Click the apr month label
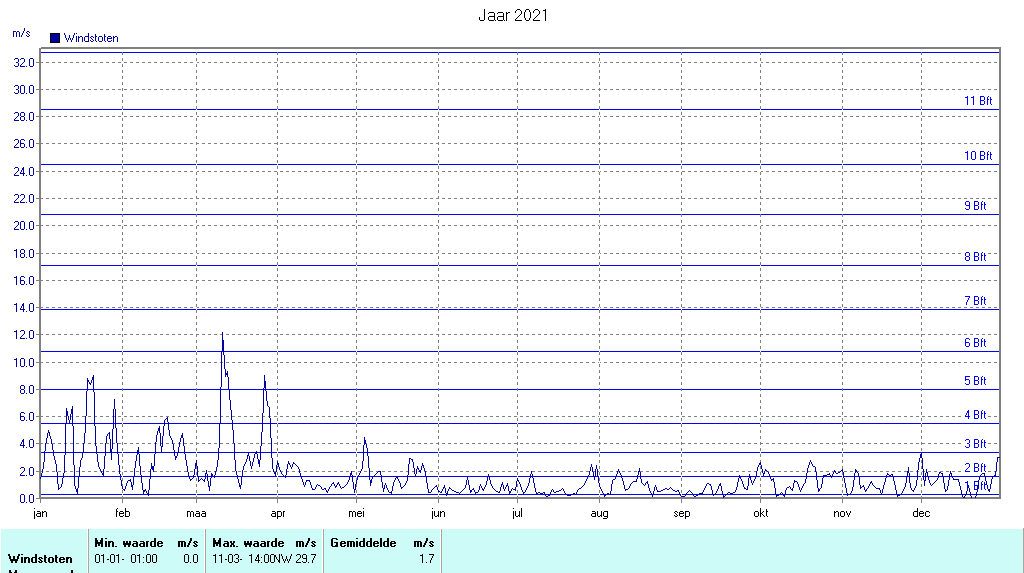 (278, 514)
